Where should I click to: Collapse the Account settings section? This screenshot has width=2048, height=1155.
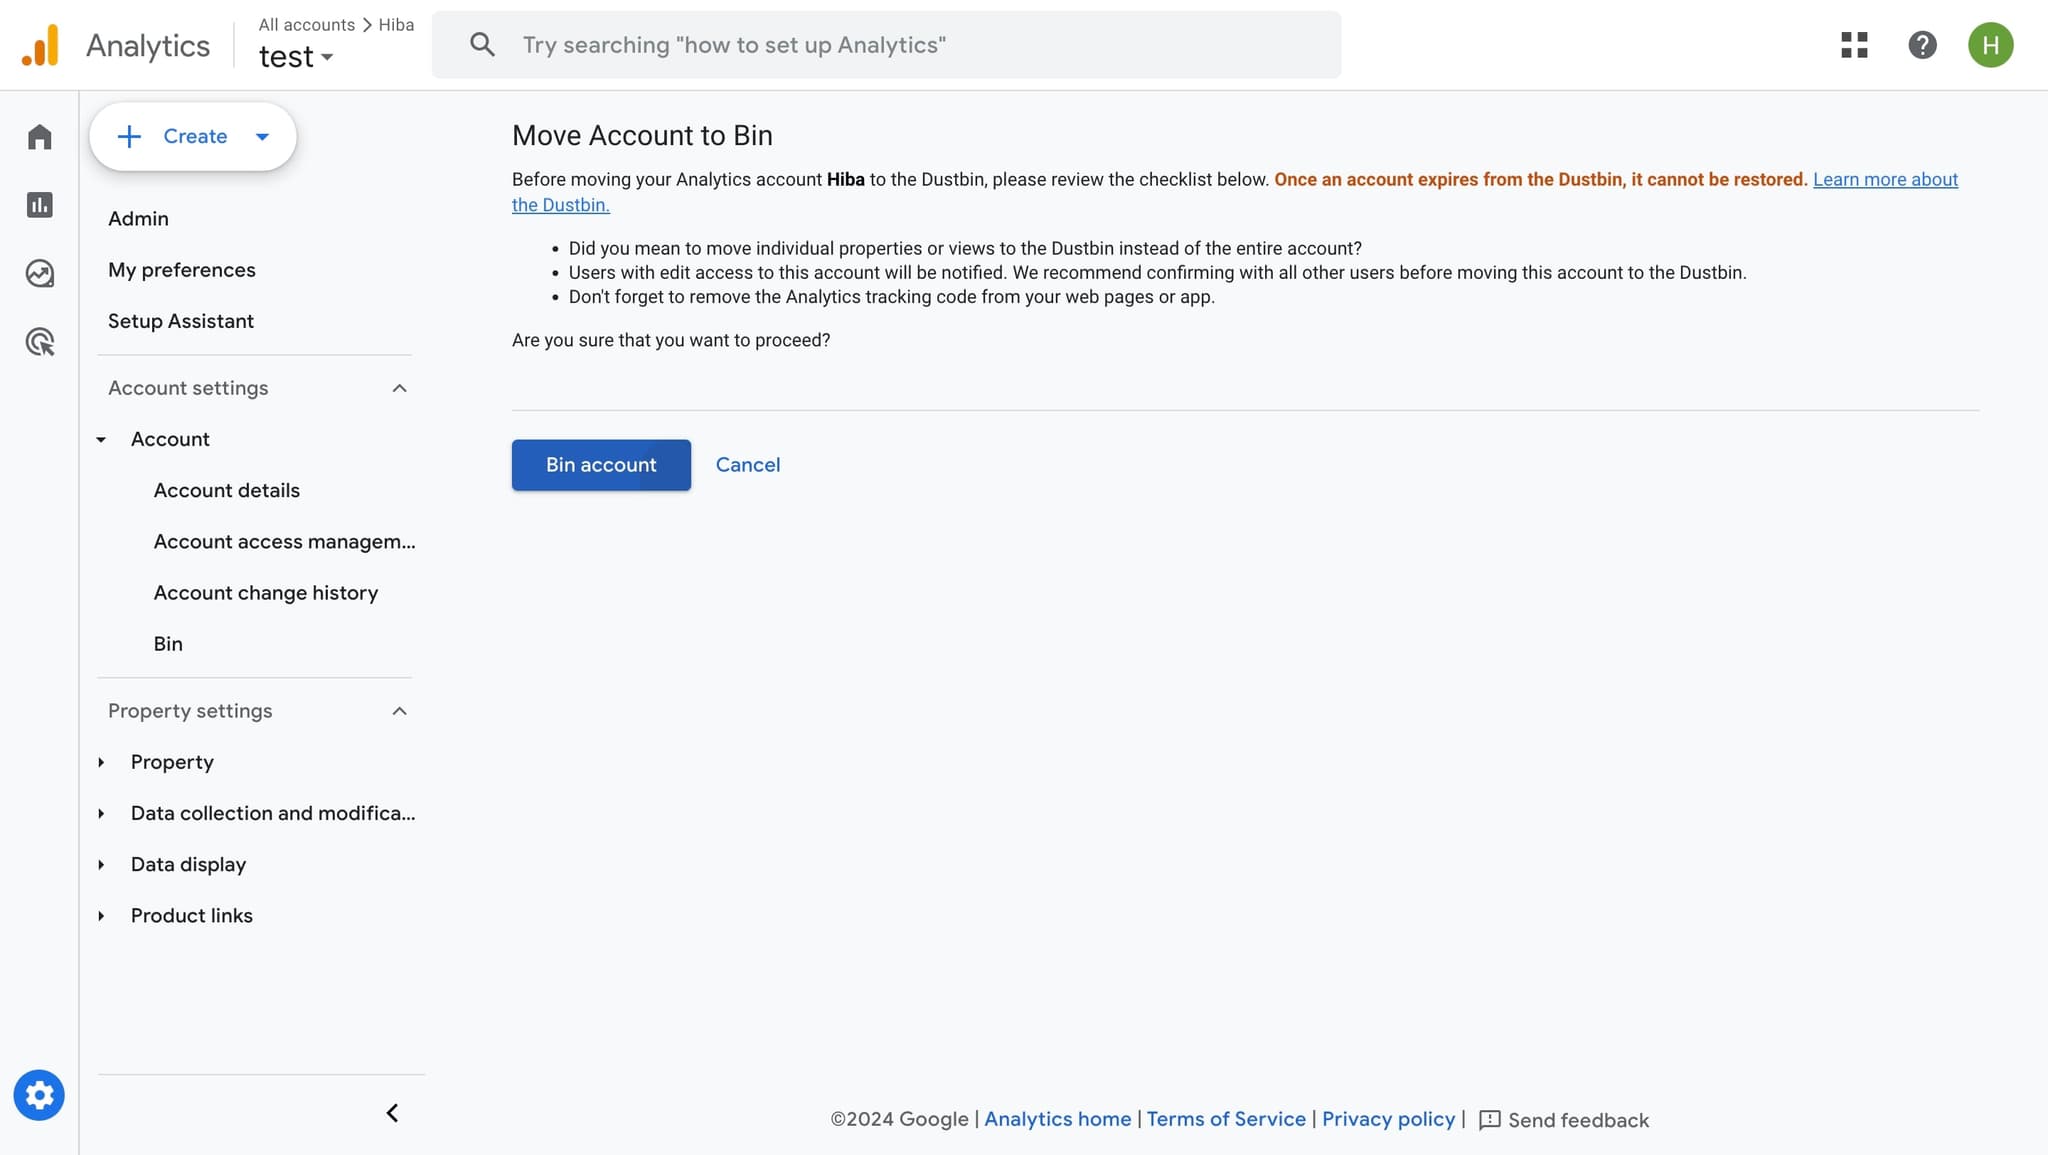(399, 388)
